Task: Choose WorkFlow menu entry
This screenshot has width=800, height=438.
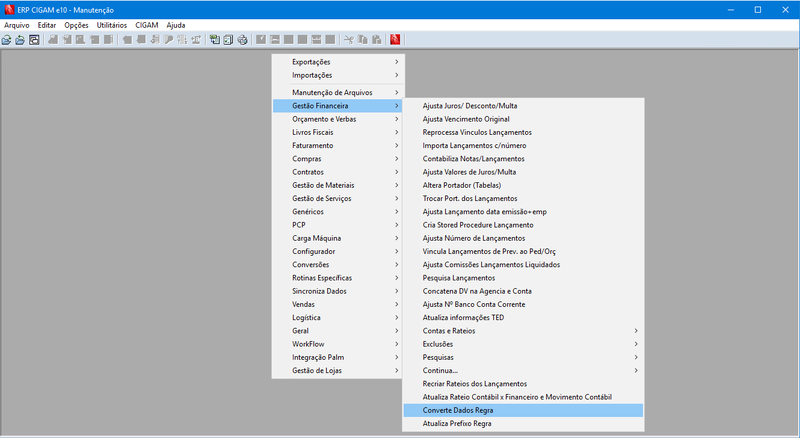Action: click(x=337, y=345)
